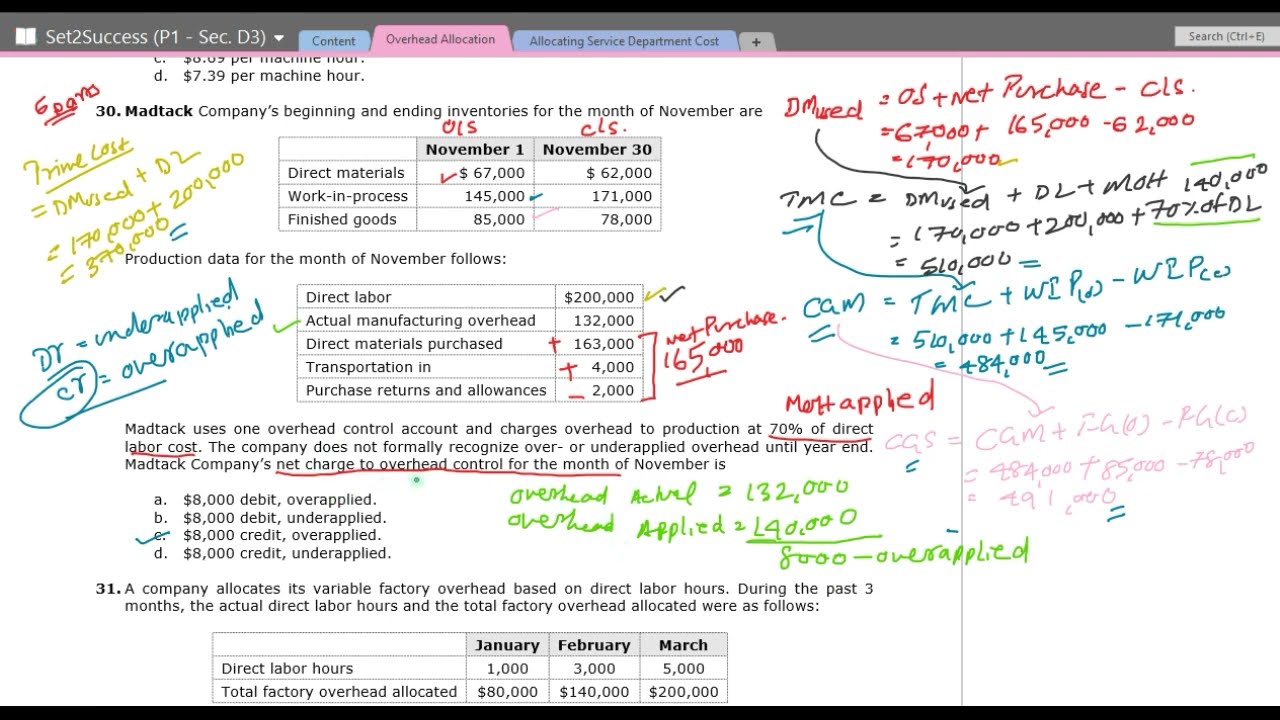
Task: Click the November 30 column header
Action: [597, 149]
